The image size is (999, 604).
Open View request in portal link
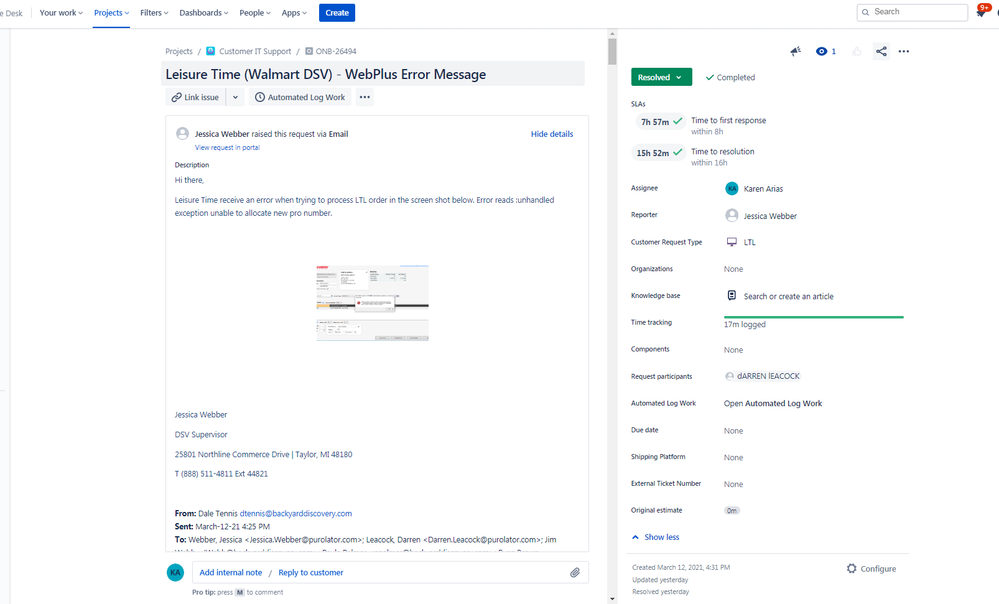227,147
